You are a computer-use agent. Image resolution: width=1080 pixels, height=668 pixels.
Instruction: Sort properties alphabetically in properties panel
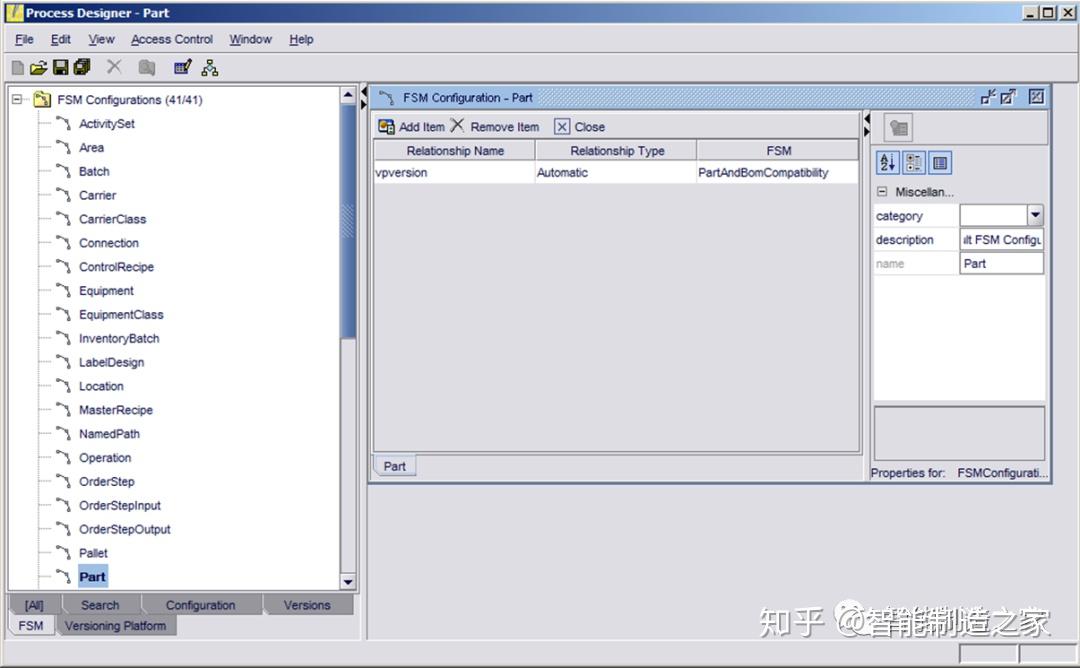pyautogui.click(x=887, y=162)
